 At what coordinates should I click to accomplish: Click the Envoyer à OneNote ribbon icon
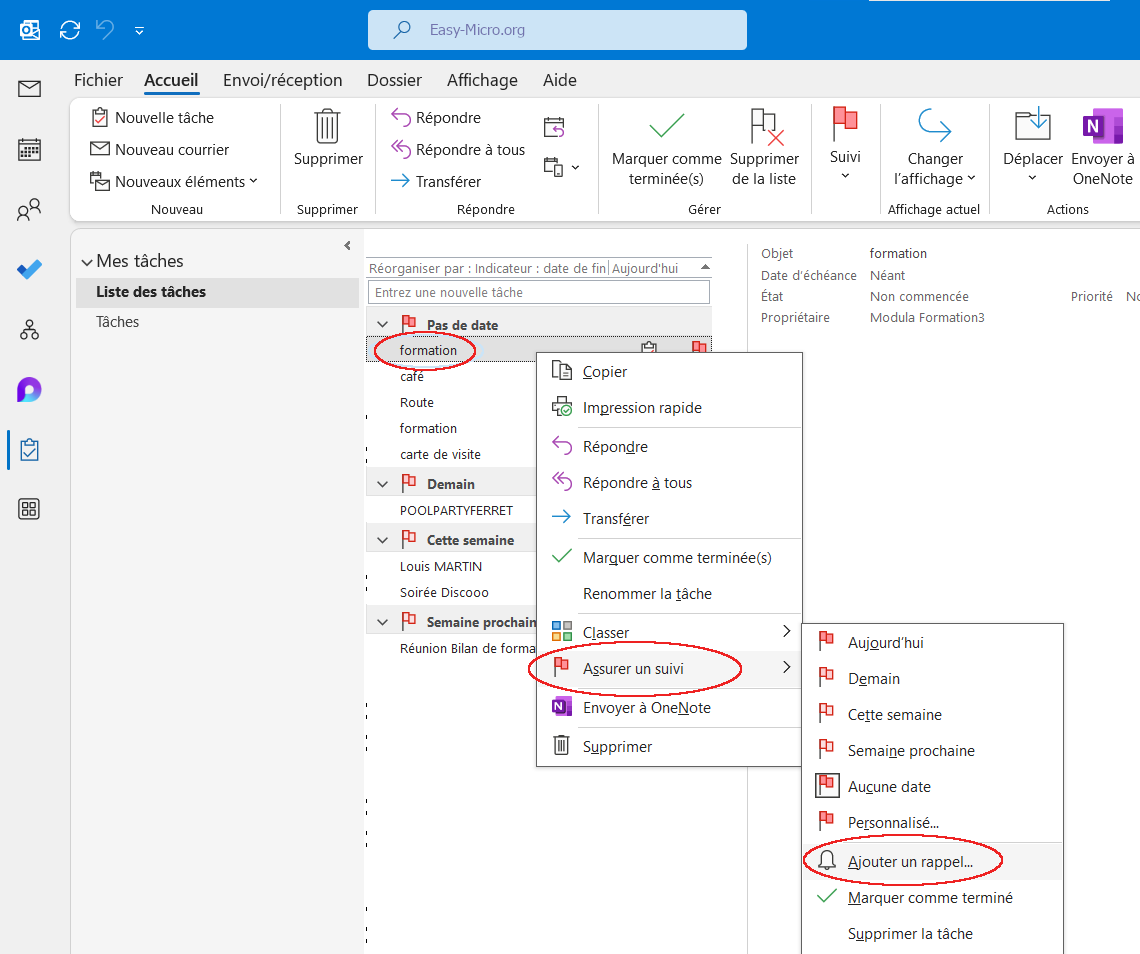(x=1102, y=147)
